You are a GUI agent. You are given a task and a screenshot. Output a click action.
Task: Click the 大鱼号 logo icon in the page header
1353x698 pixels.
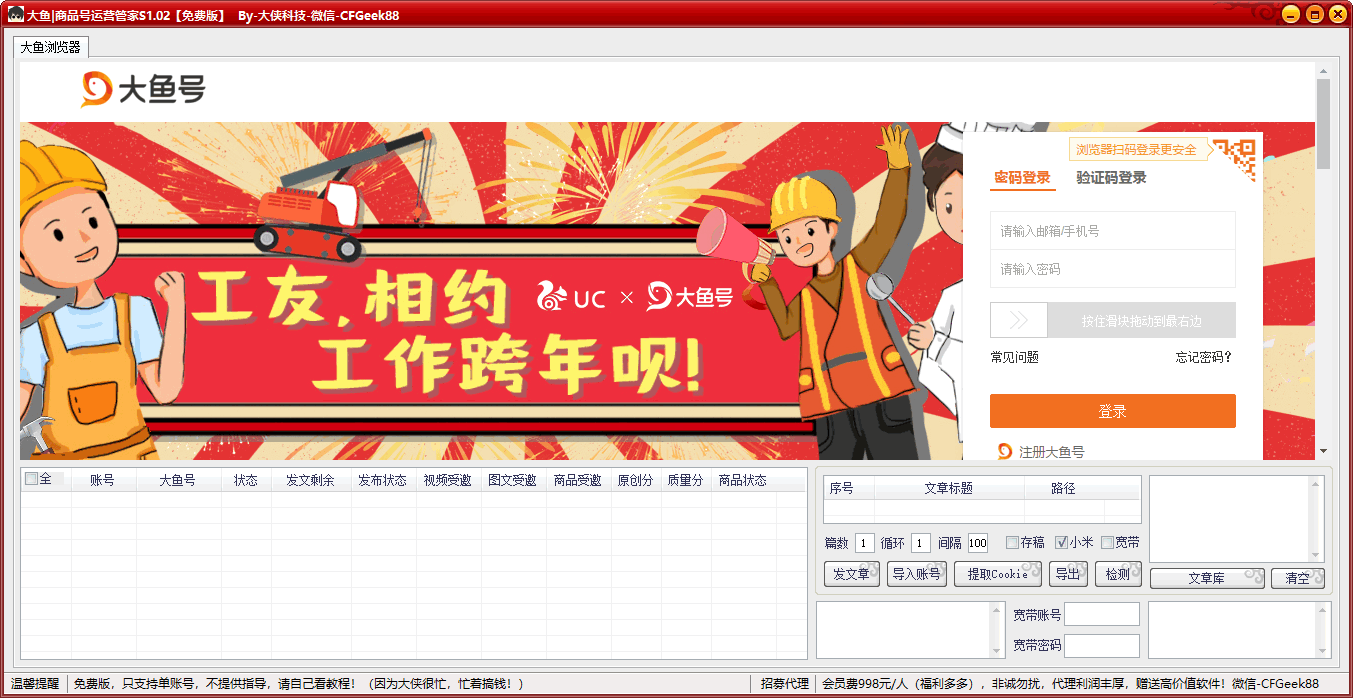point(143,90)
